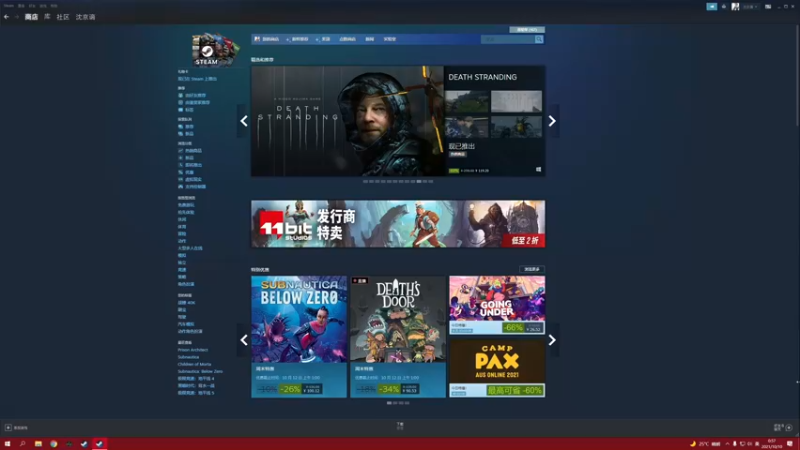Viewport: 800px width, 450px height.
Task: Expand the account name dropdown
Action: [x=750, y=7]
